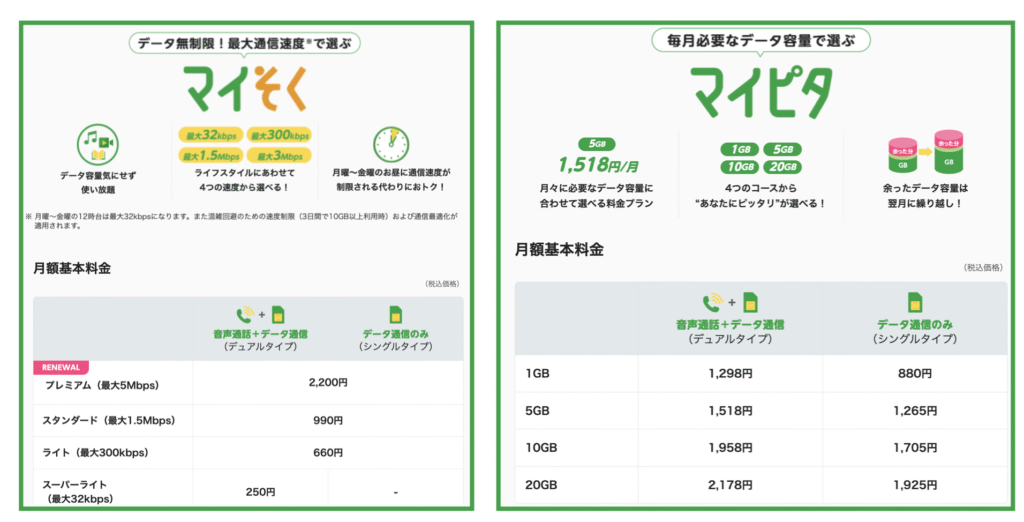Click the 20GB row label in マイピタ table

[x=541, y=485]
